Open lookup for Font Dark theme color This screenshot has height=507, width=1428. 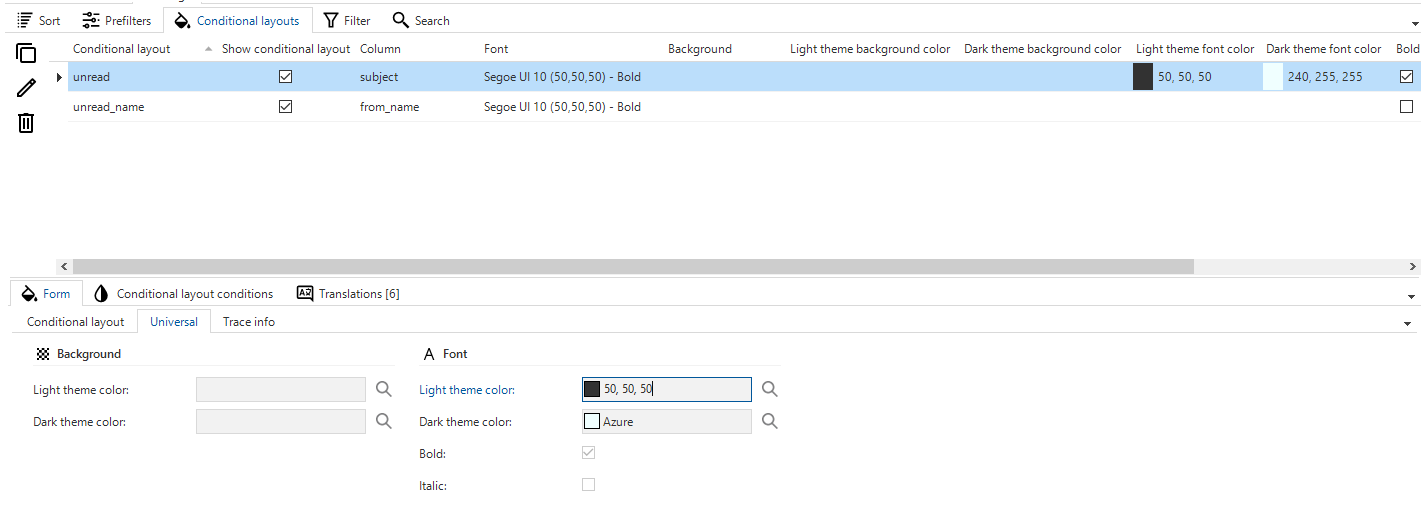pyautogui.click(x=769, y=422)
